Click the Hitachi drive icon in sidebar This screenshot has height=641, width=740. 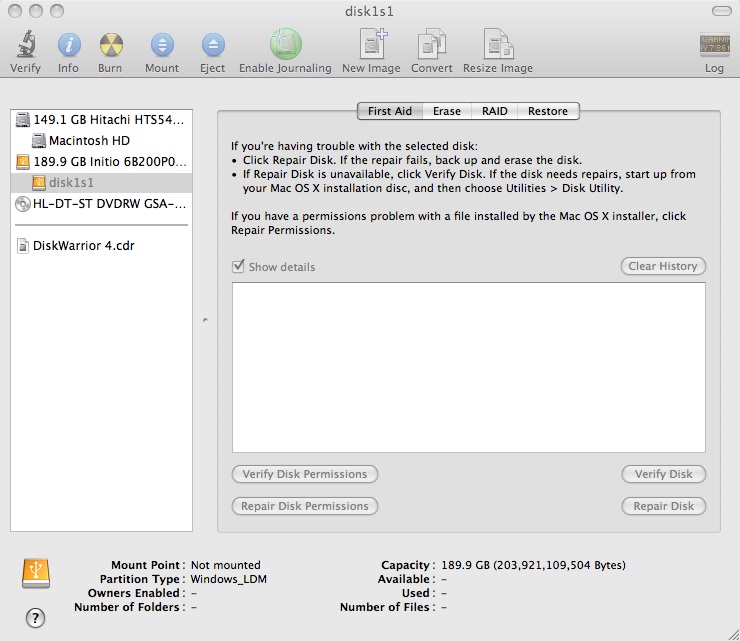(x=22, y=120)
